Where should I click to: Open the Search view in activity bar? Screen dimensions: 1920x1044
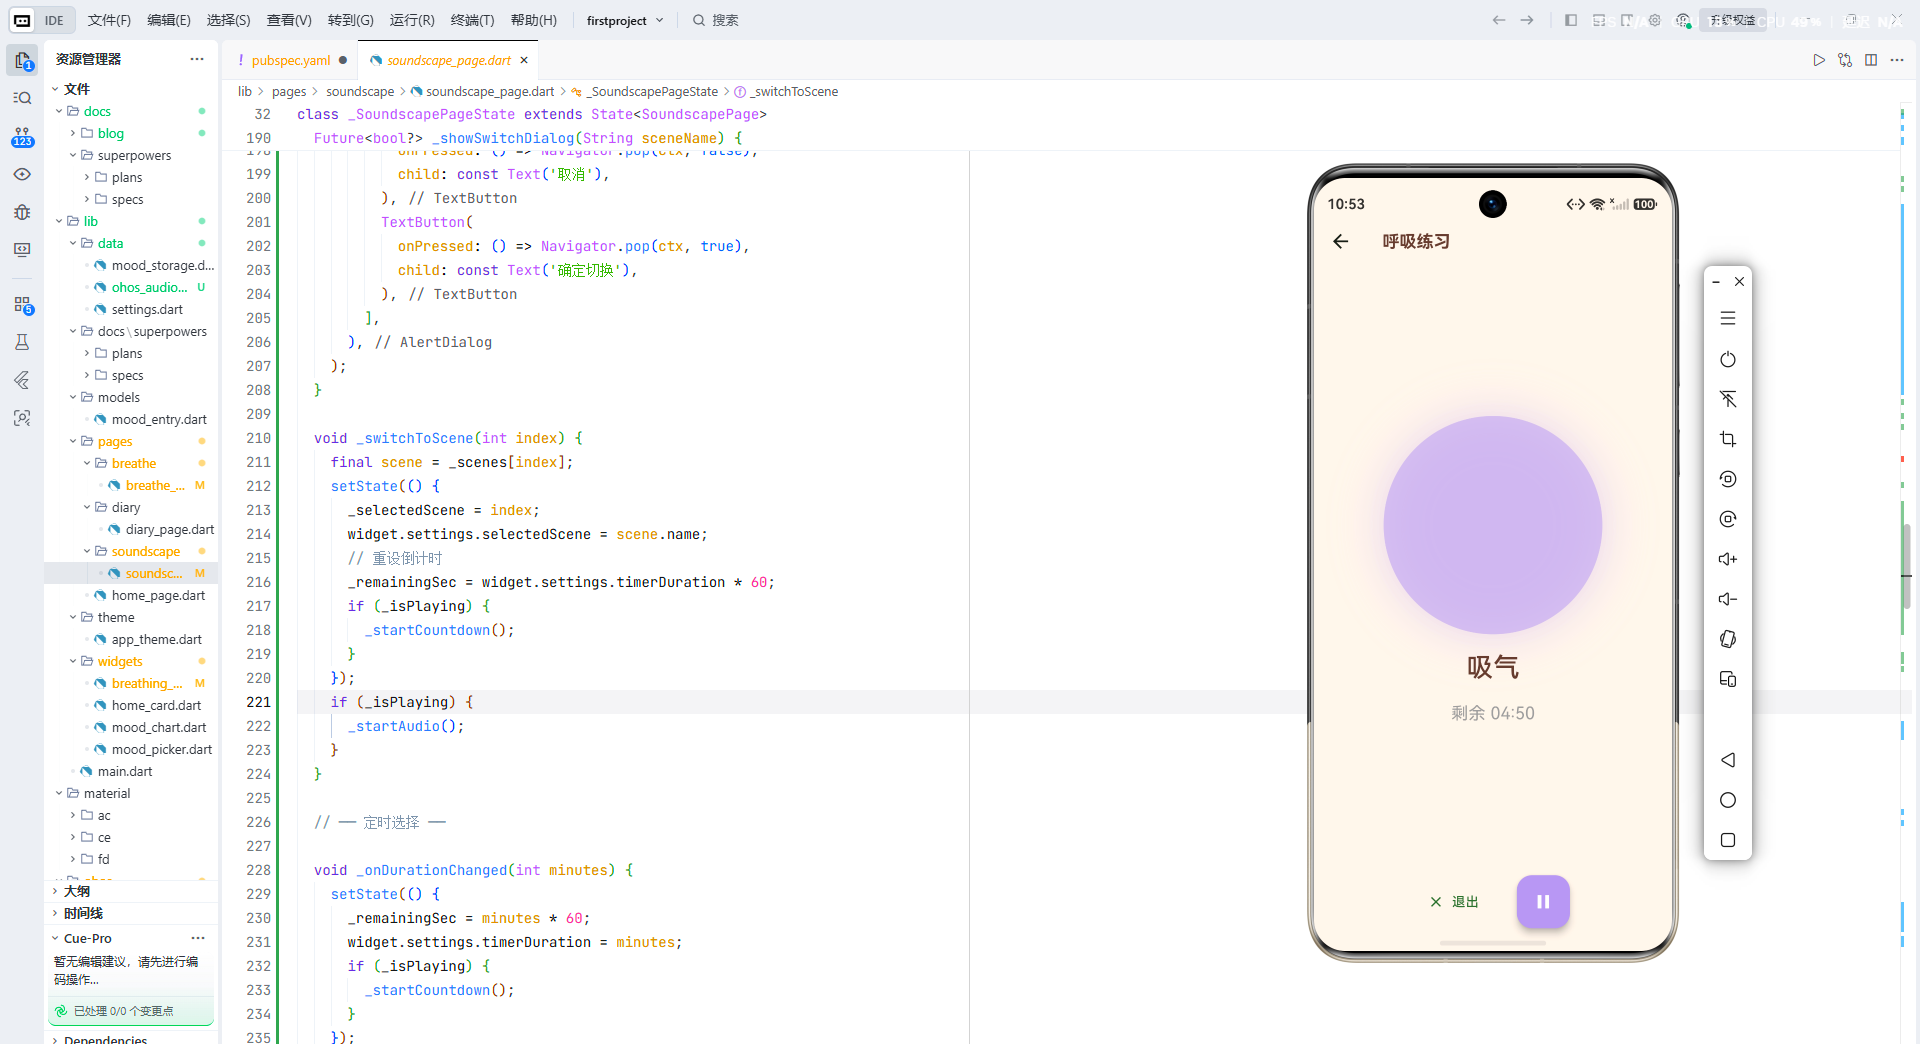tap(22, 98)
